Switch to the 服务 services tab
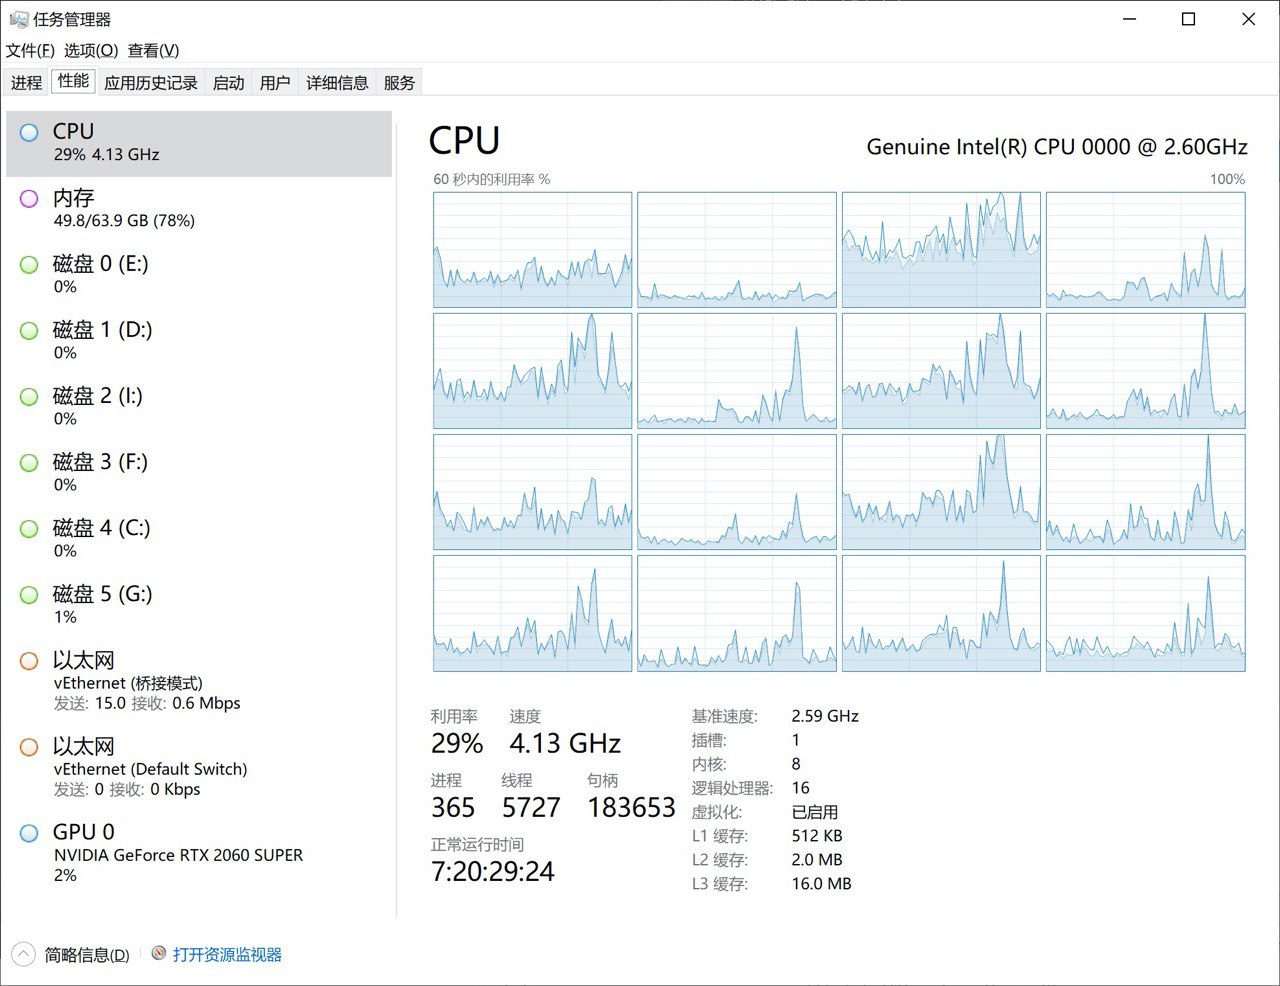 (399, 83)
